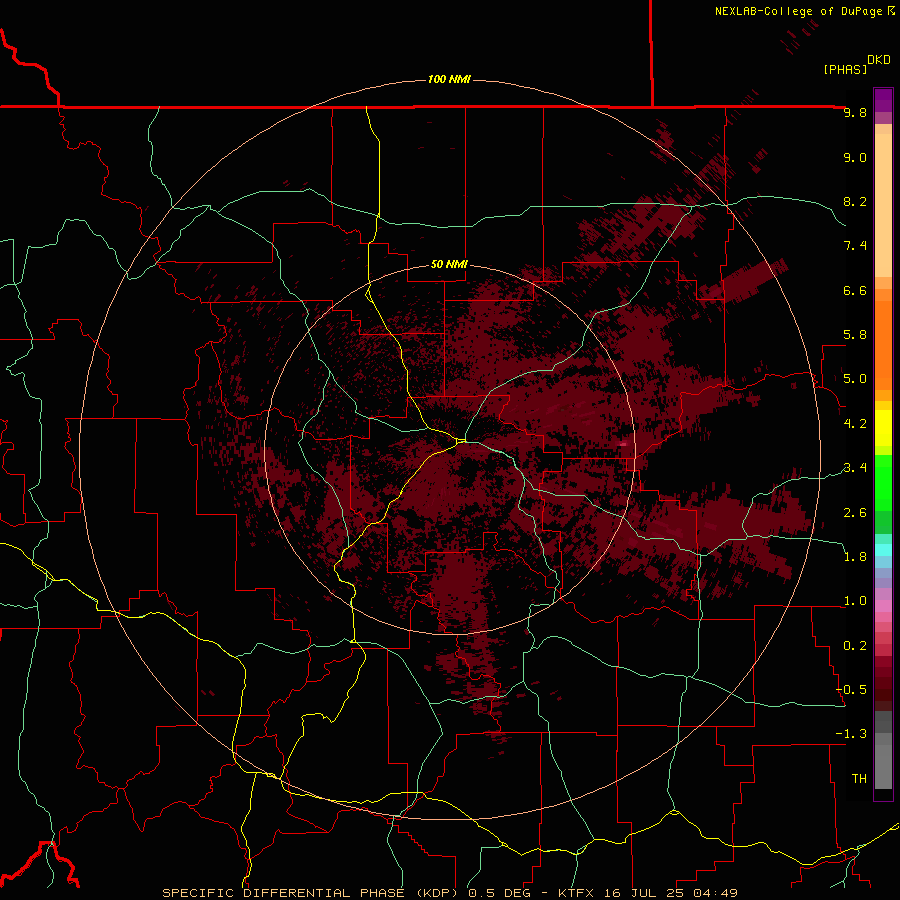The image size is (900, 900).
Task: Click the [PHAS] legend heading
Action: (845, 69)
